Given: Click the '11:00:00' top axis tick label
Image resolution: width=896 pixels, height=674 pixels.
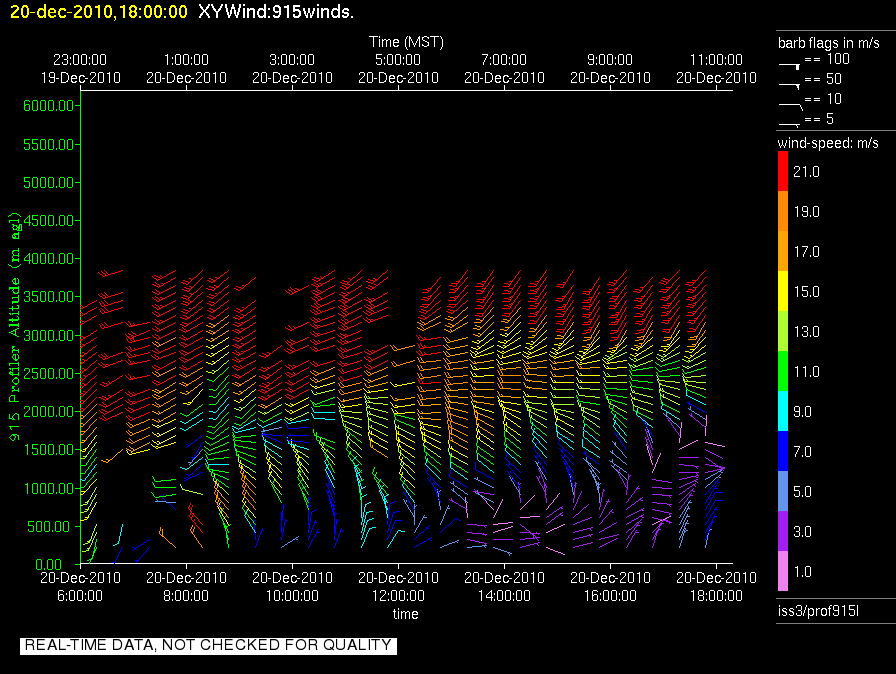Looking at the screenshot, I should [716, 60].
